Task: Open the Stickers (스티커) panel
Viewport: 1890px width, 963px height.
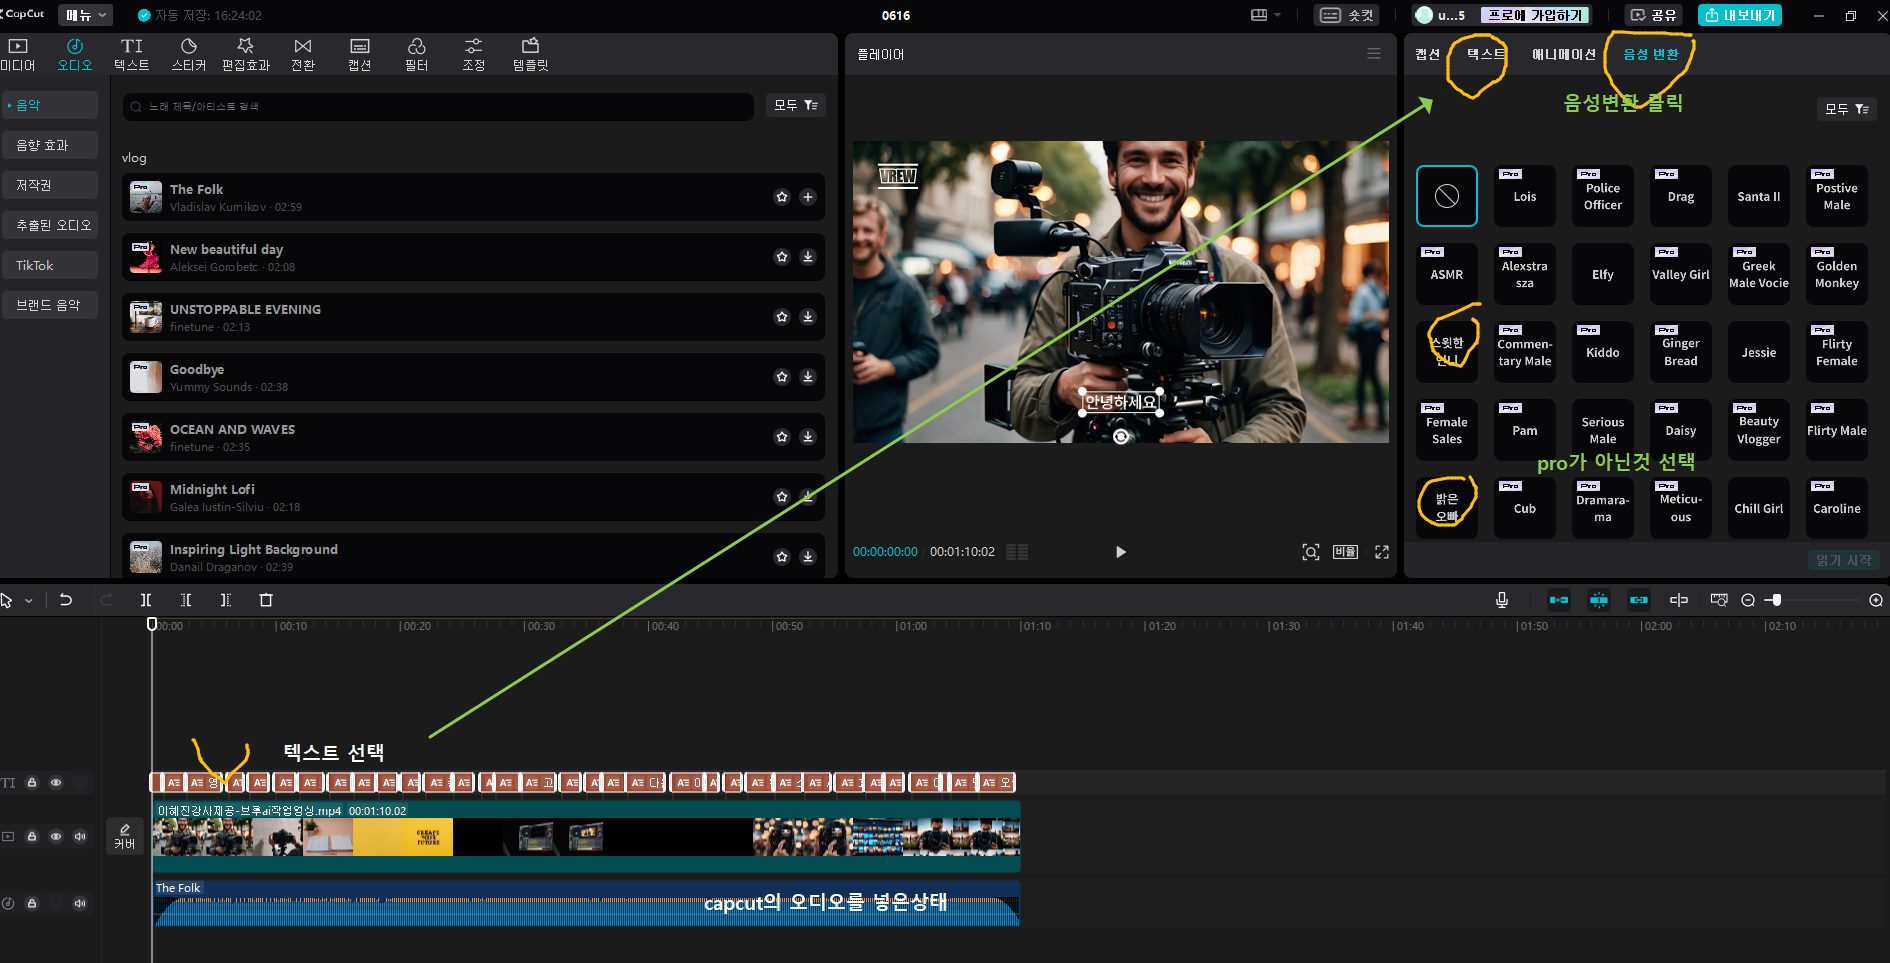Action: (188, 54)
